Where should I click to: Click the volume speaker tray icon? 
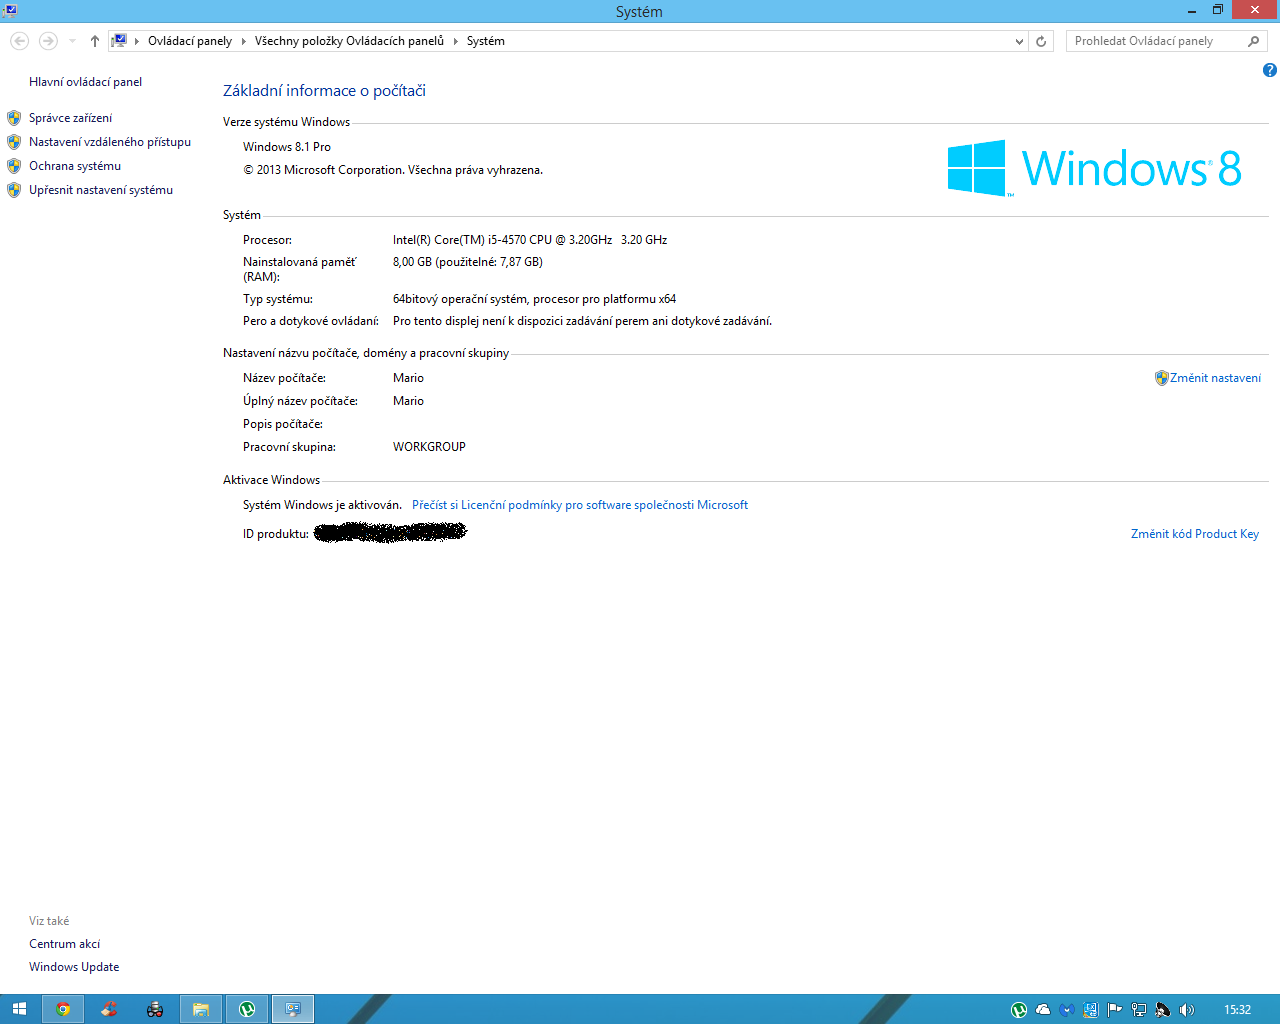point(1186,1010)
